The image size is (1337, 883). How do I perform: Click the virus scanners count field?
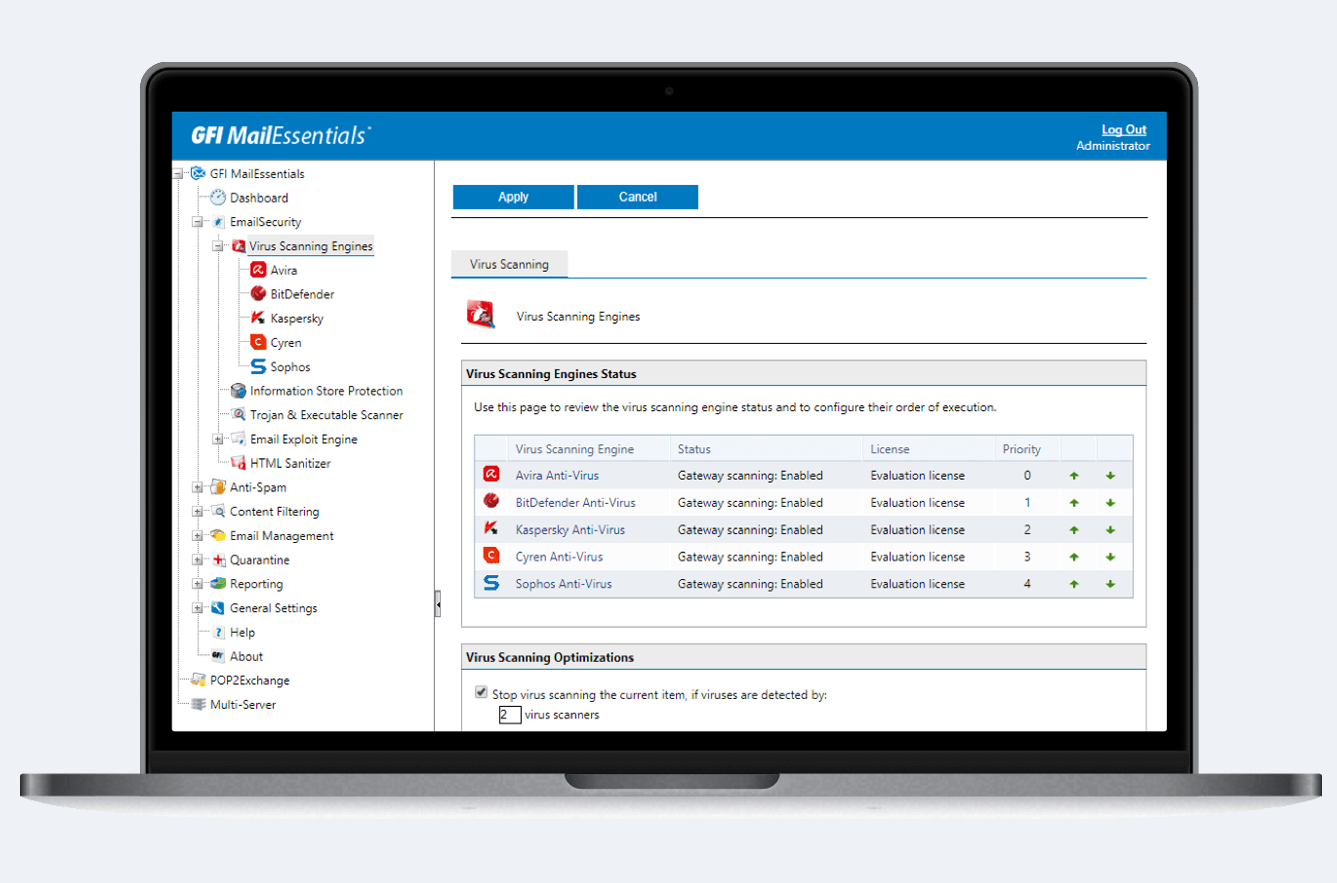(x=510, y=715)
